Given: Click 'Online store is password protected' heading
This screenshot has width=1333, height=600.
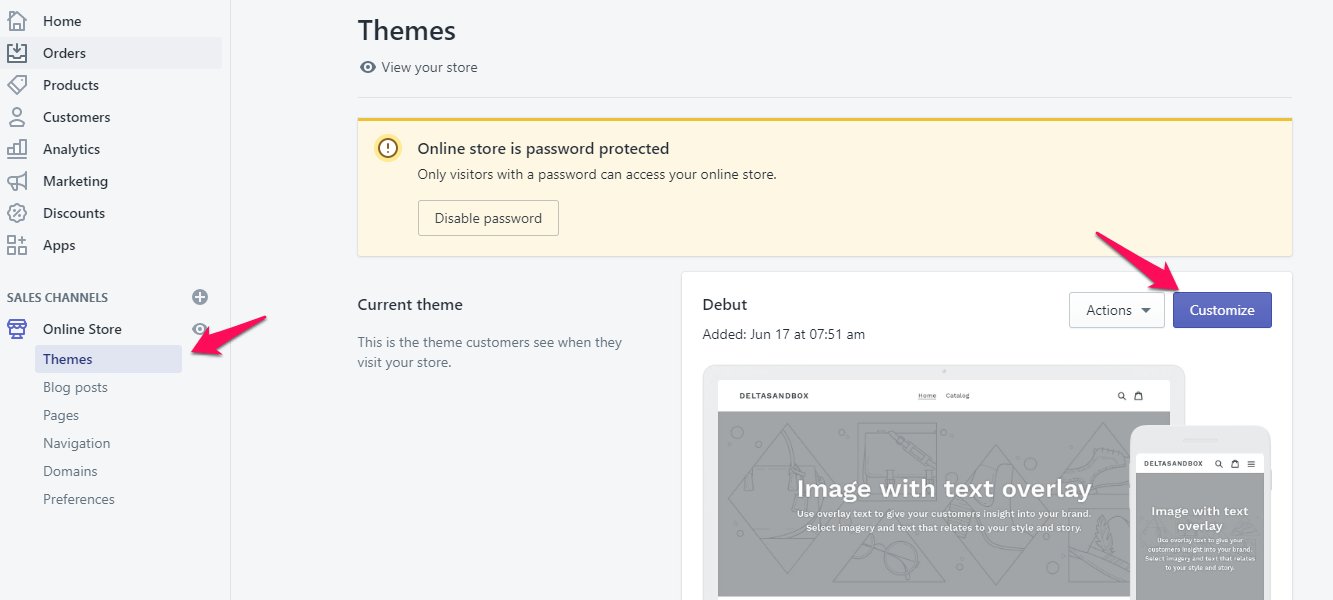Looking at the screenshot, I should [543, 149].
